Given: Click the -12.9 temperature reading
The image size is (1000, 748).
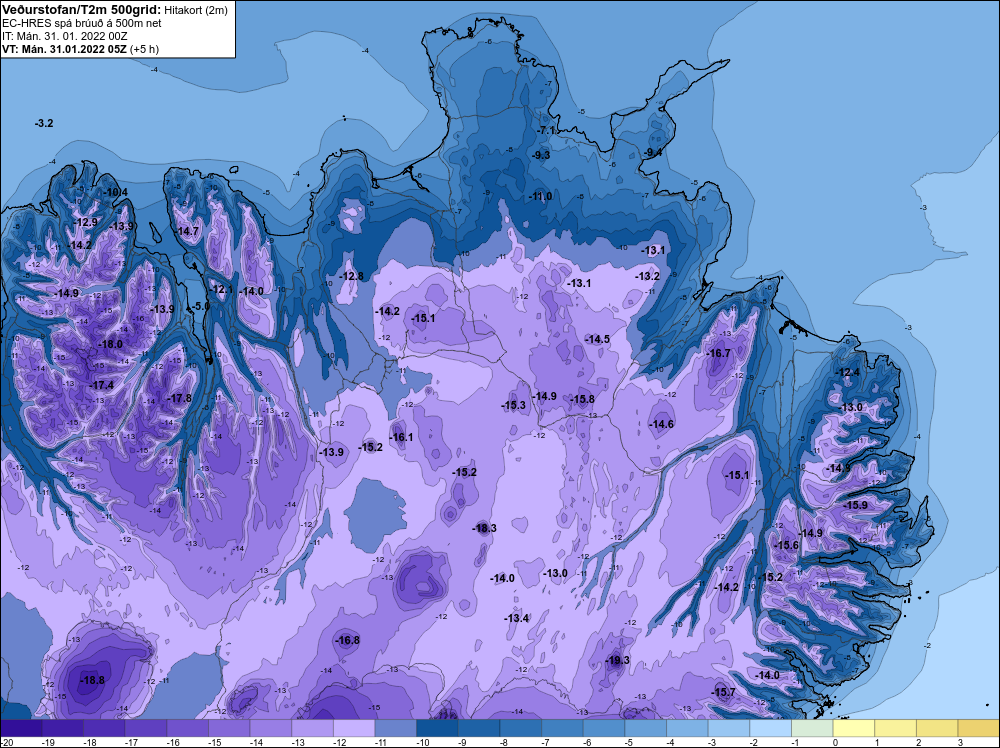Looking at the screenshot, I should (x=85, y=223).
